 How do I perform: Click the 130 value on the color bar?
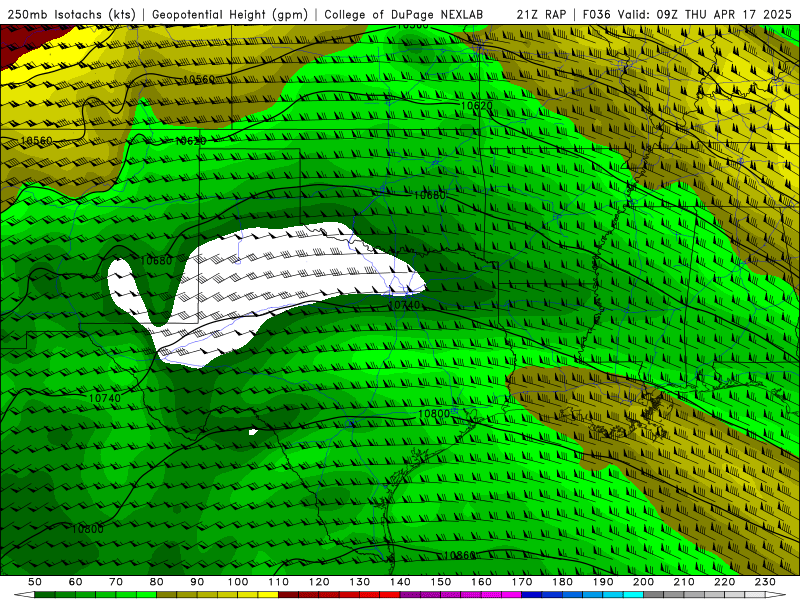click(360, 582)
